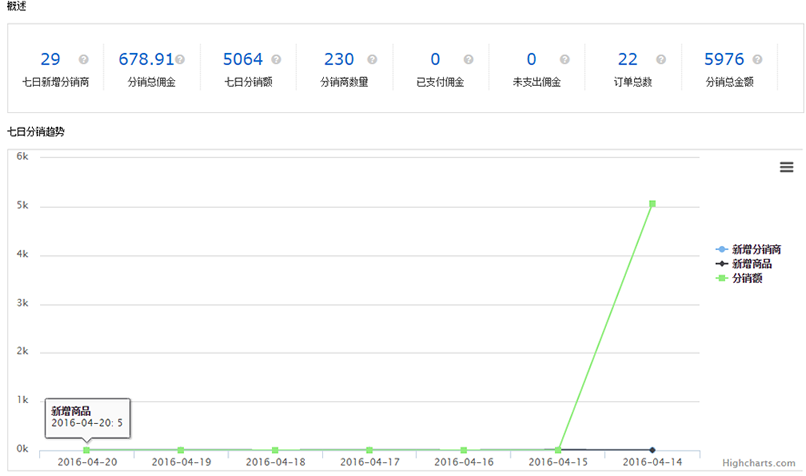The image size is (806, 476).
Task: Click help icon next to 分销商数量
Action: (x=372, y=60)
